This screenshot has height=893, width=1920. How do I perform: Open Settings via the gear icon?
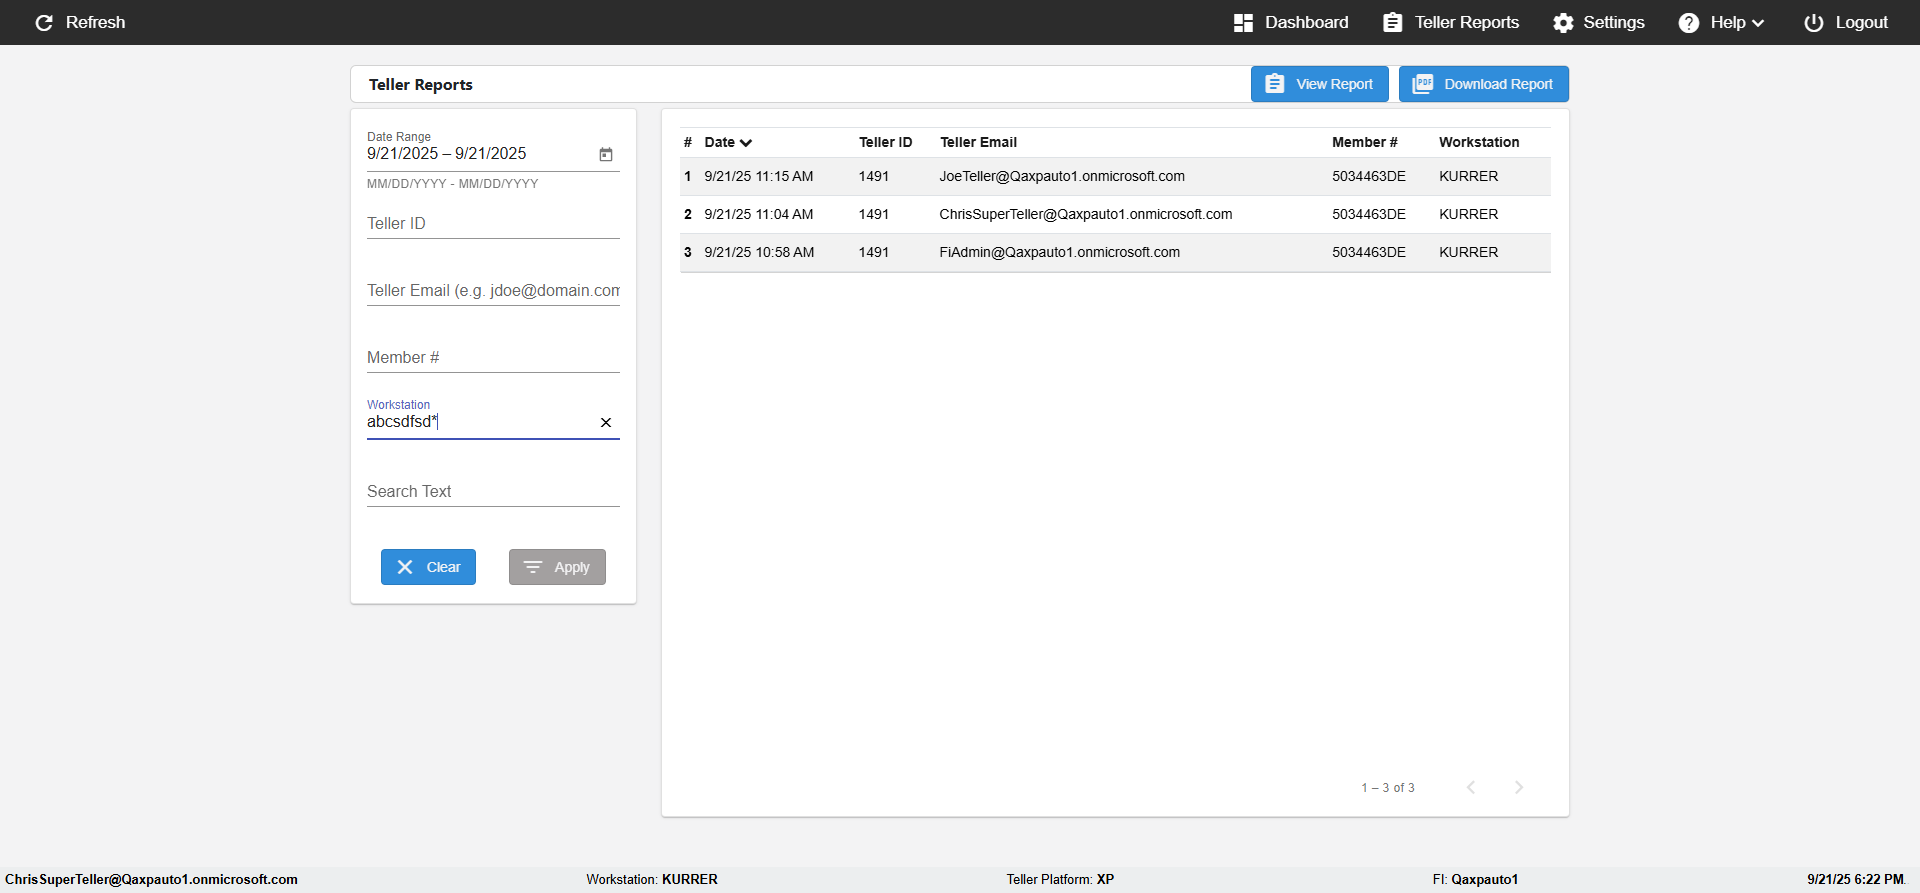click(x=1563, y=22)
